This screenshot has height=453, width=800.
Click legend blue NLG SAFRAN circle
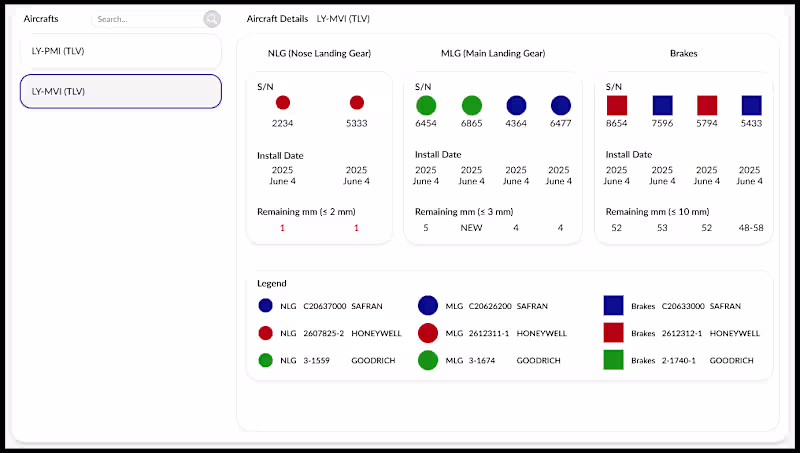[265, 306]
